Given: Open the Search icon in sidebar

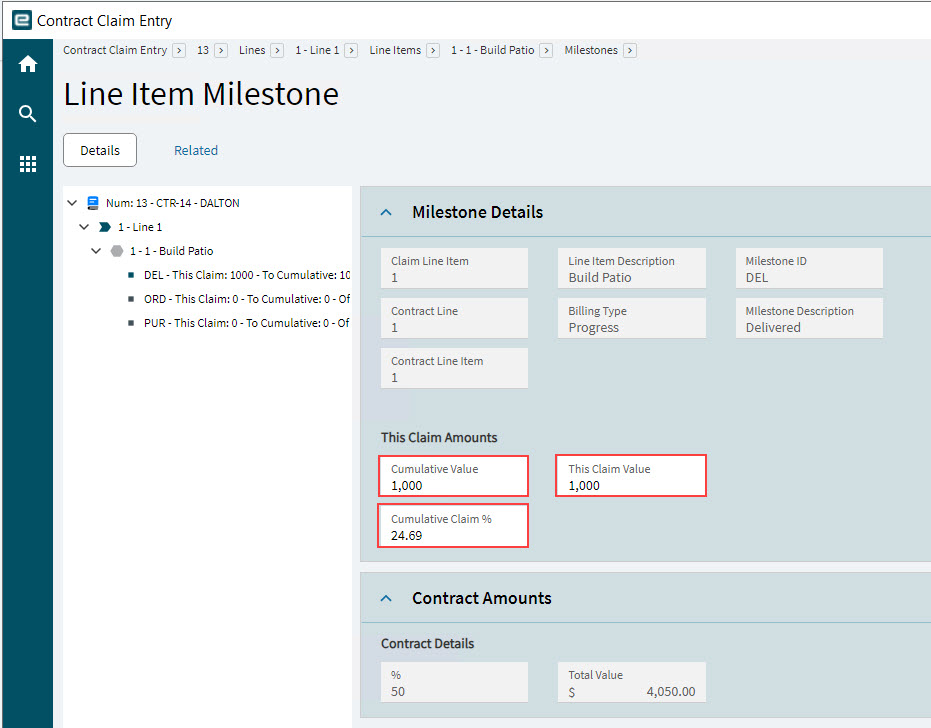Looking at the screenshot, I should (27, 113).
